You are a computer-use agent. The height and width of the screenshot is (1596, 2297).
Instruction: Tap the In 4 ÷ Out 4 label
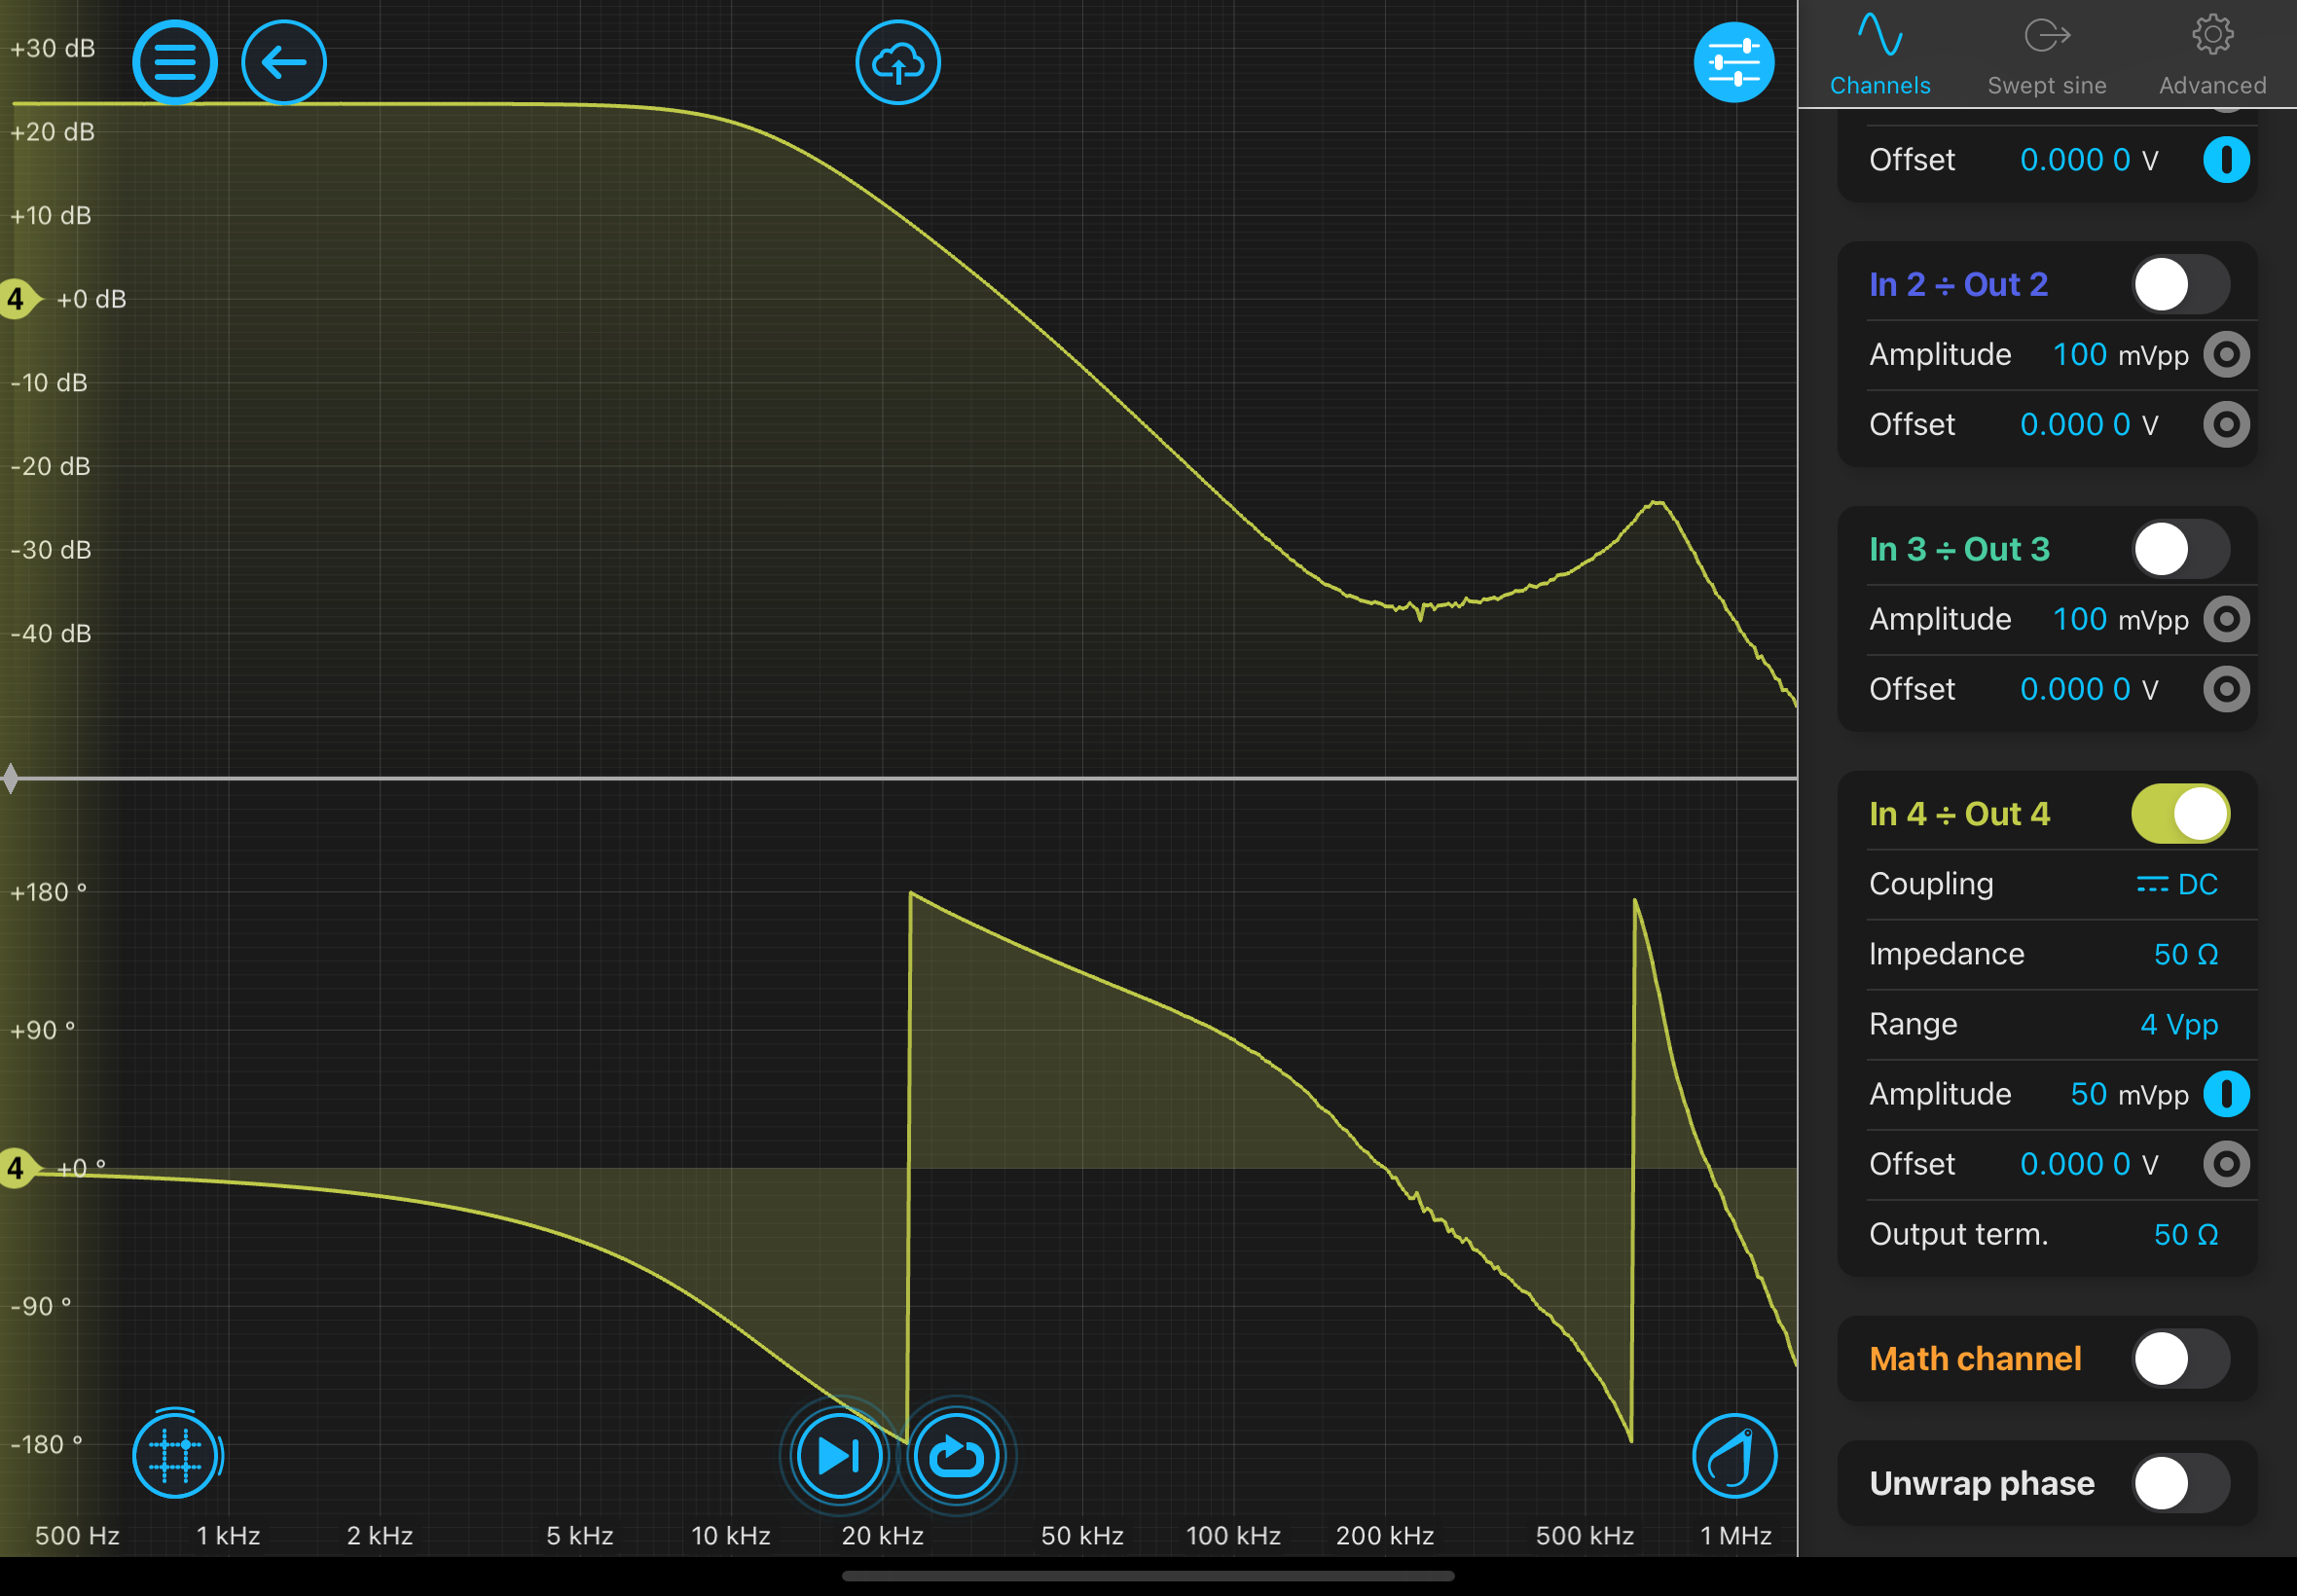(1959, 814)
